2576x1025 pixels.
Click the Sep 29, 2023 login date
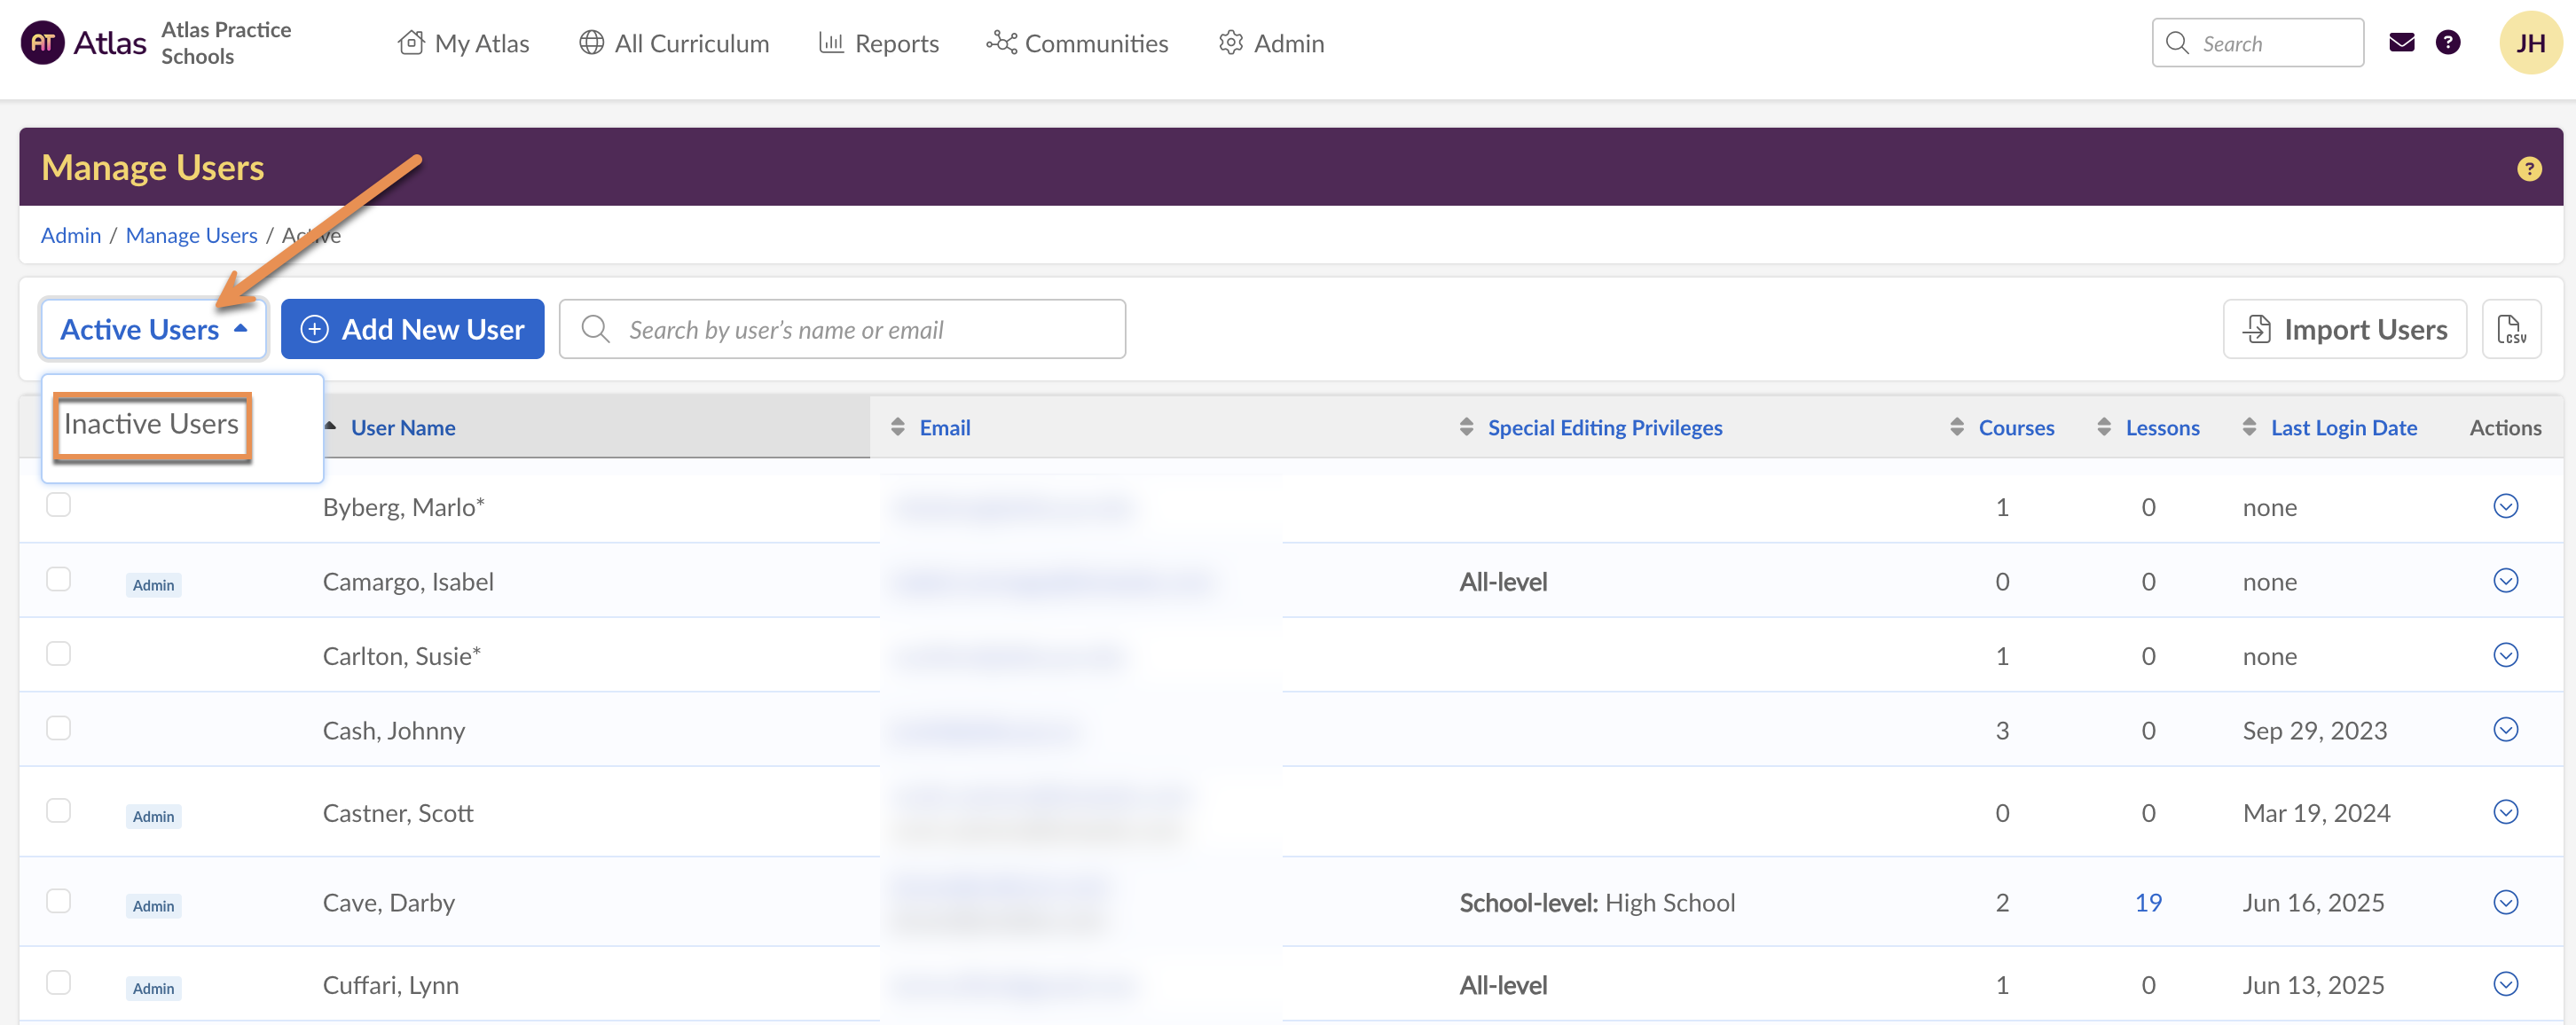(2314, 731)
